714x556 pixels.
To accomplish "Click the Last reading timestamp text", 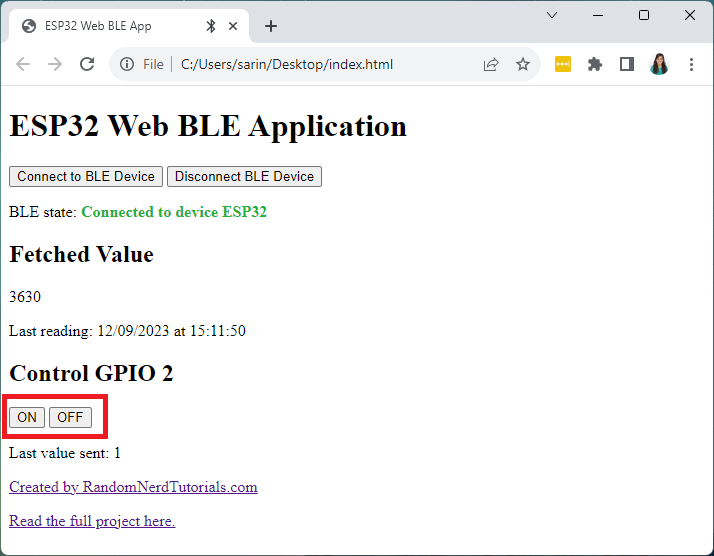I will (x=127, y=331).
